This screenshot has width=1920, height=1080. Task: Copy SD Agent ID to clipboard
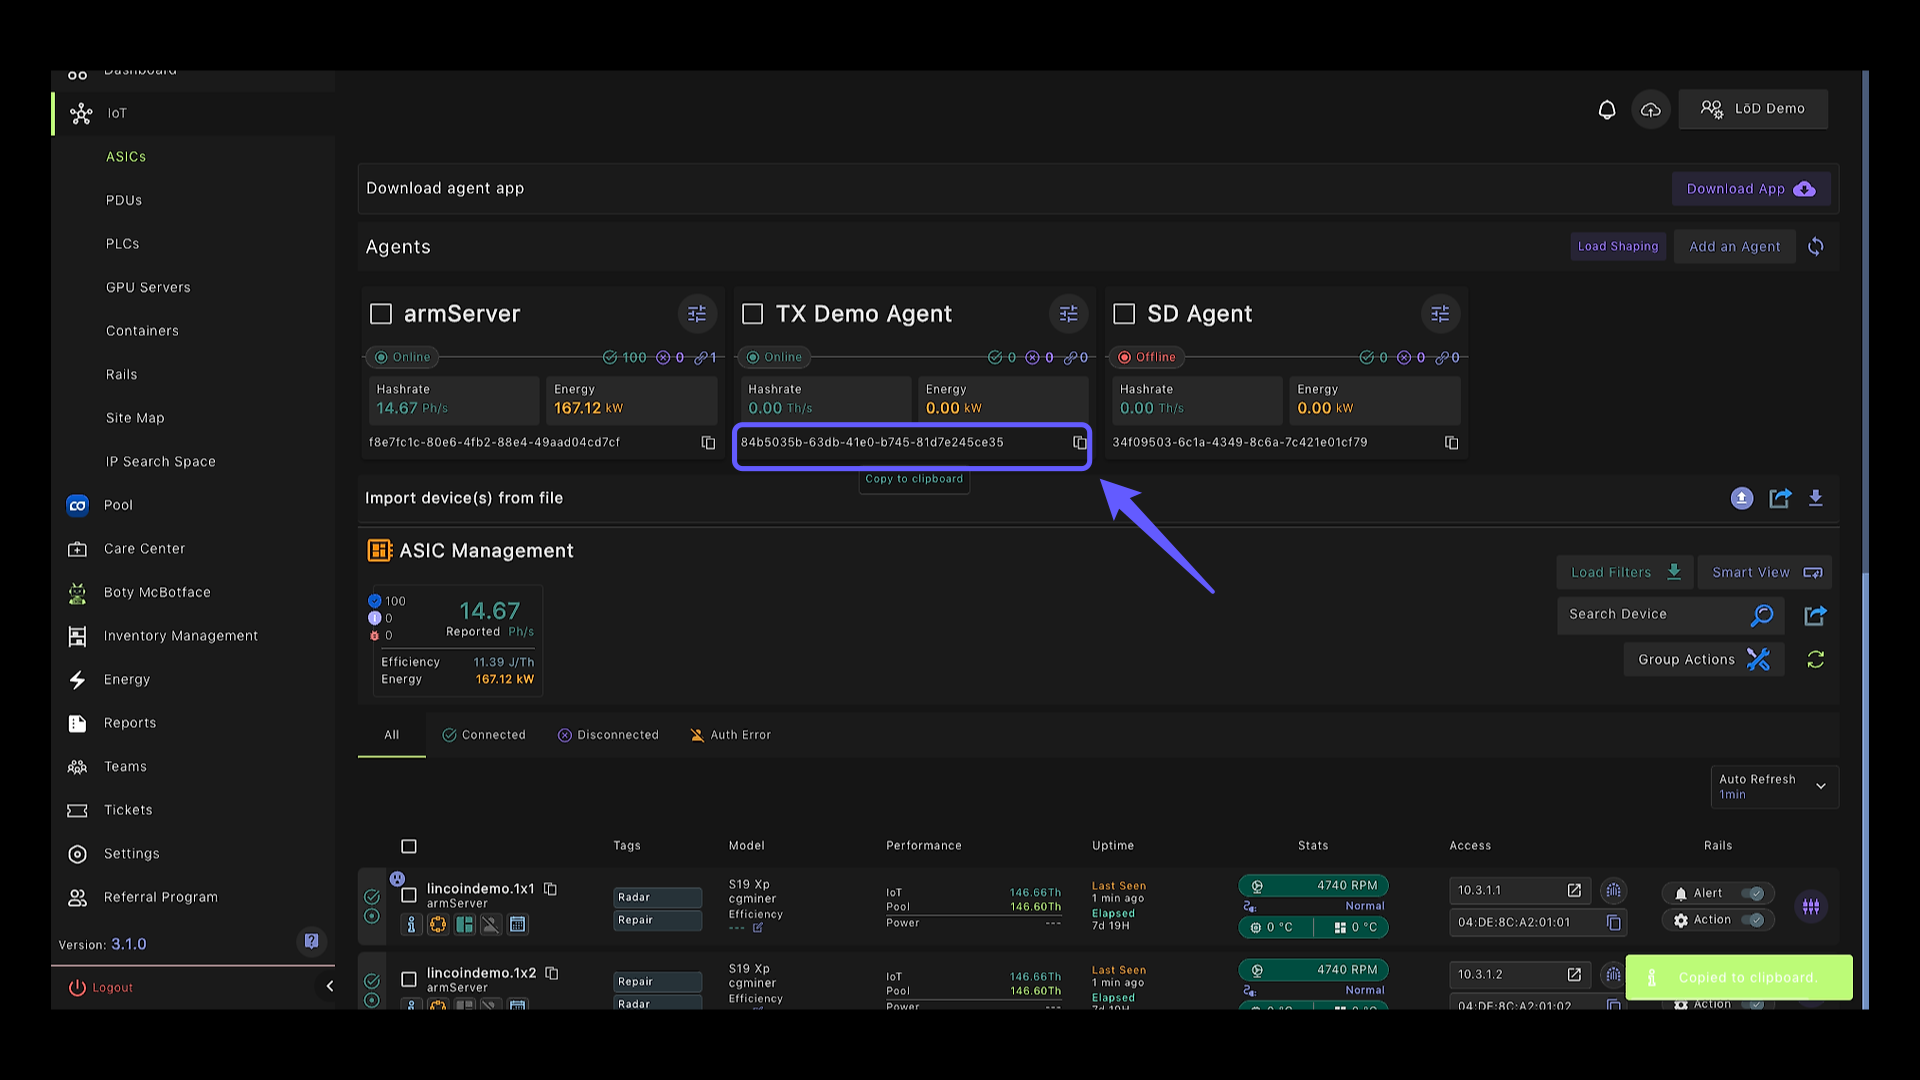coord(1451,442)
